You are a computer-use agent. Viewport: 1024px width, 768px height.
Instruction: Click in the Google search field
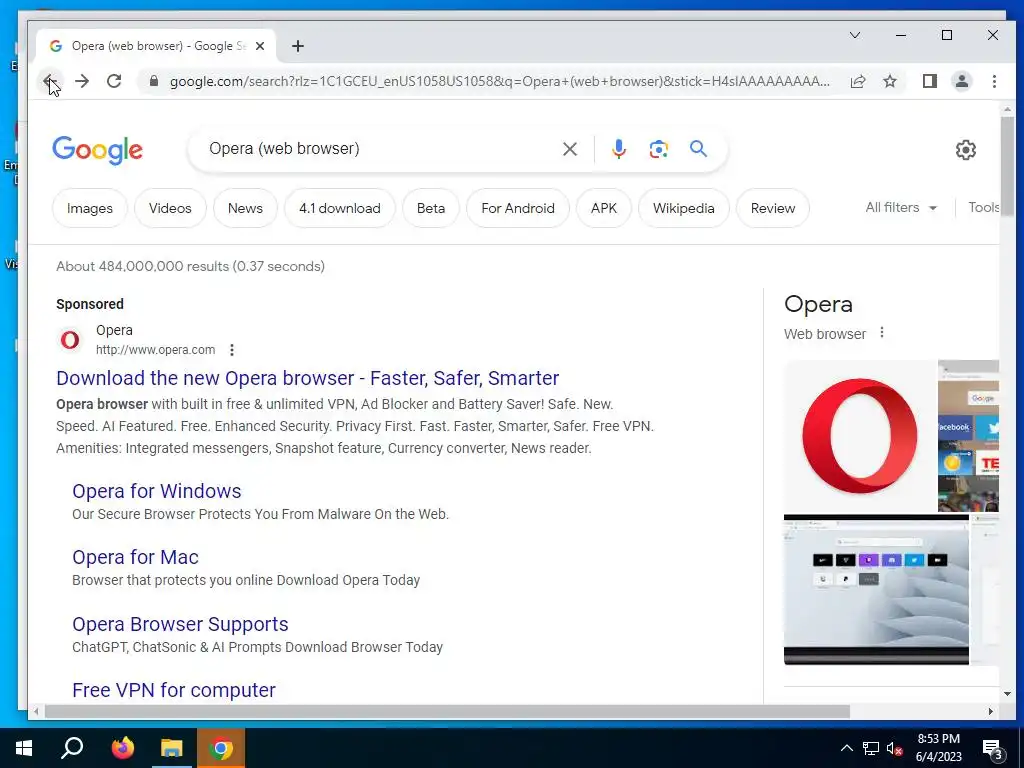pos(379,149)
